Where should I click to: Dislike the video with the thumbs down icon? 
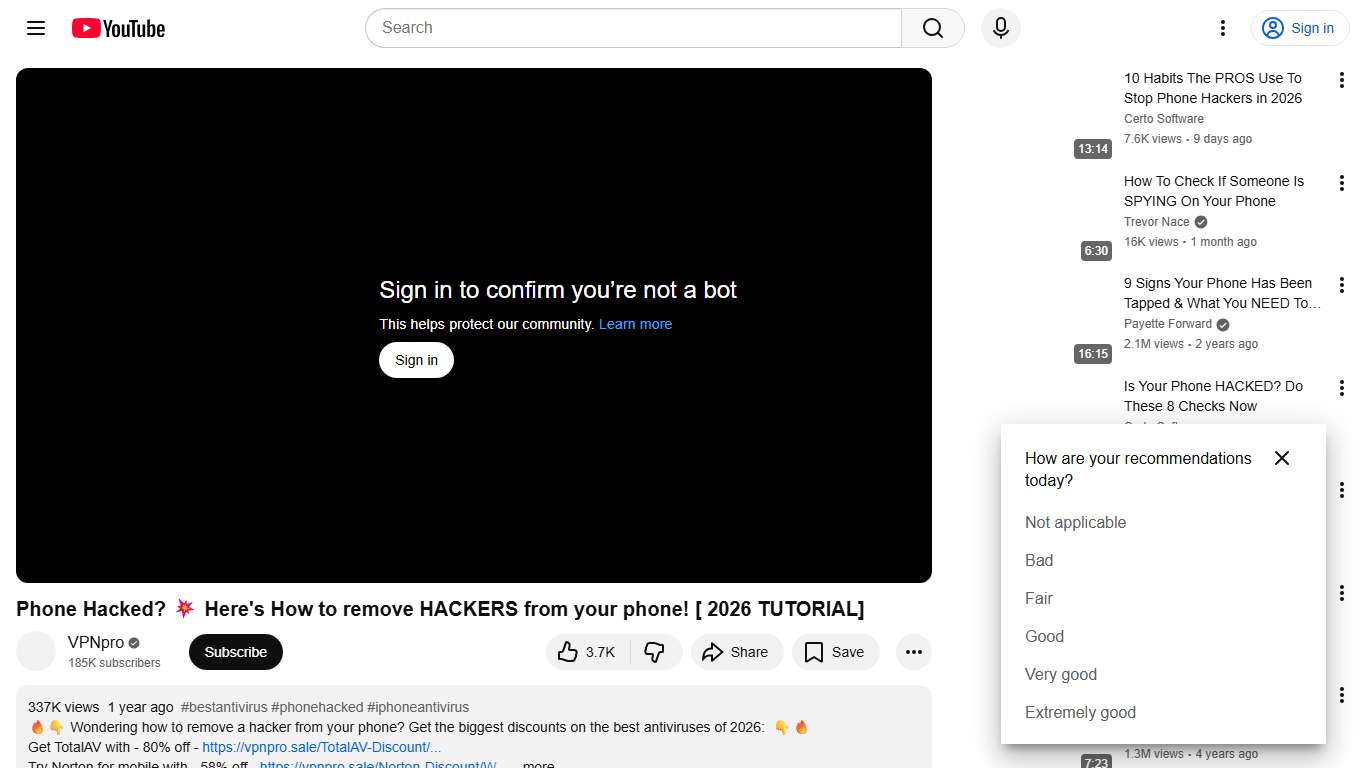(x=656, y=651)
